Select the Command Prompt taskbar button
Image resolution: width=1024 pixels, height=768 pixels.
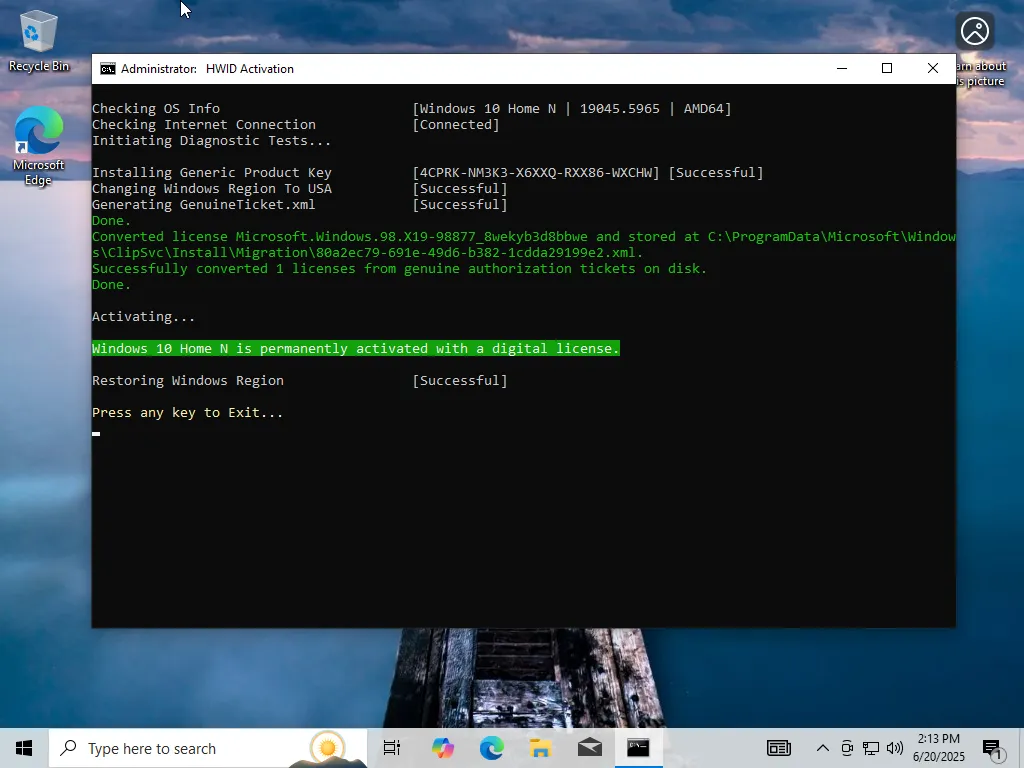click(x=639, y=748)
